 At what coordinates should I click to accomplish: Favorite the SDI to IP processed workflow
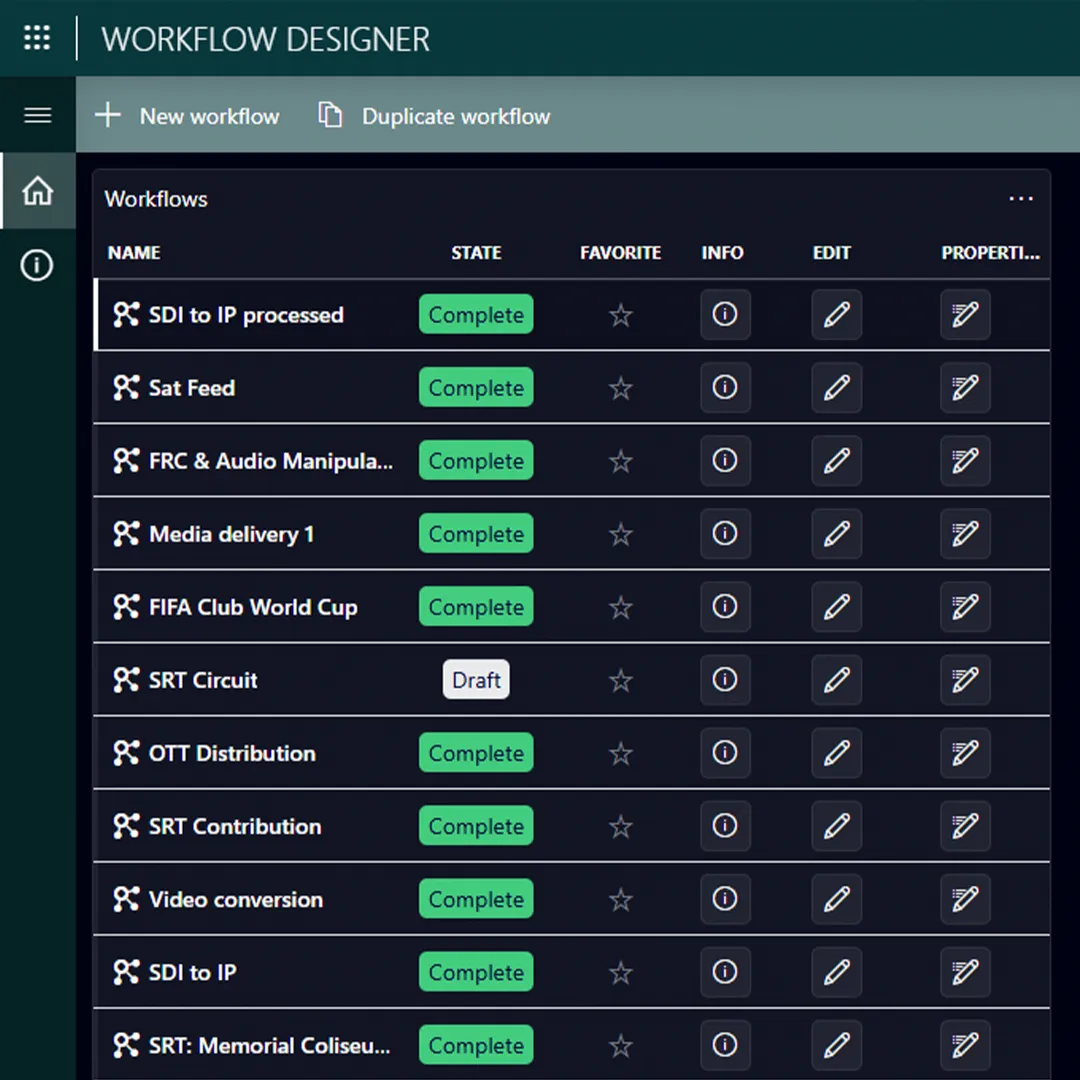click(x=621, y=315)
